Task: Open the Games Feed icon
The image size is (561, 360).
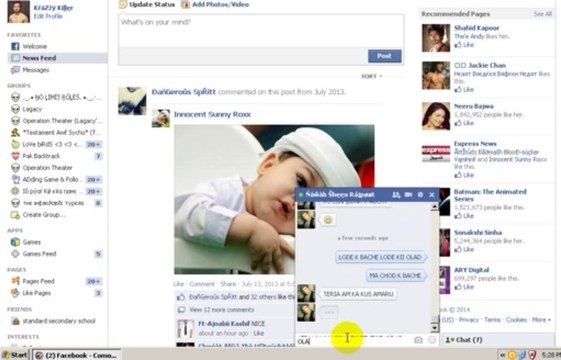Action: pos(15,254)
